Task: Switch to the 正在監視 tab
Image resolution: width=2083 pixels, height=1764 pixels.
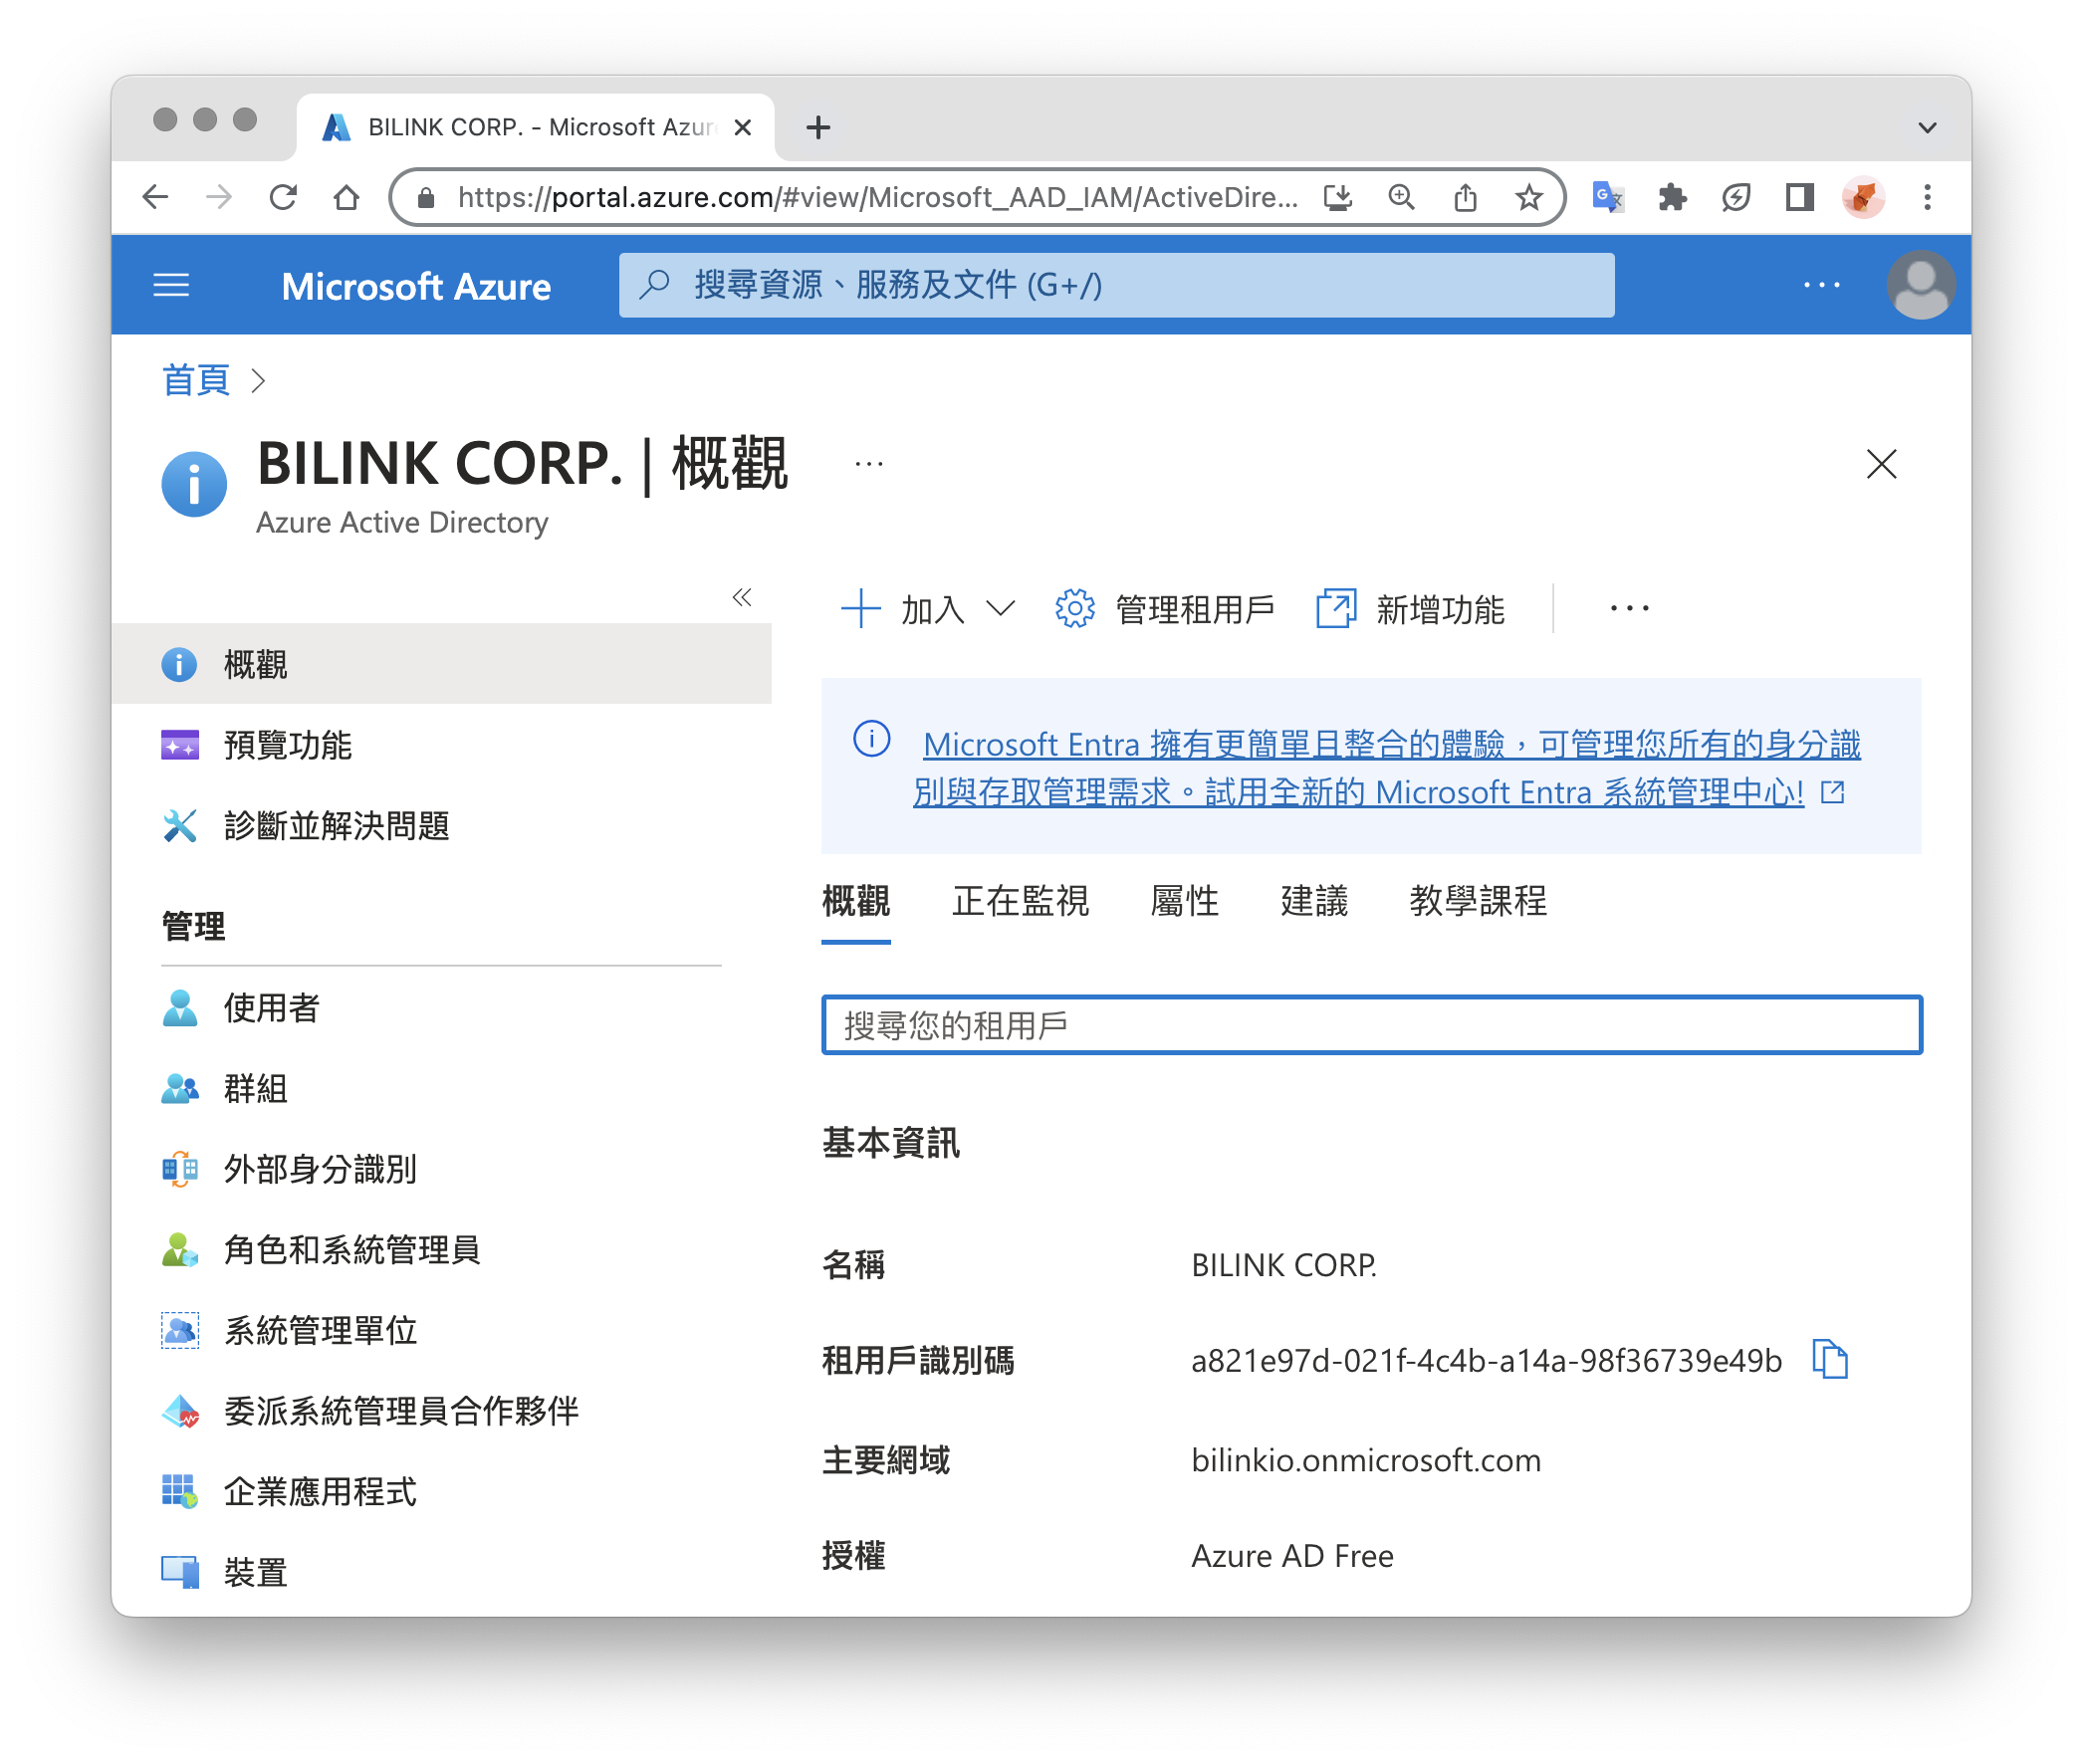Action: 1019,901
